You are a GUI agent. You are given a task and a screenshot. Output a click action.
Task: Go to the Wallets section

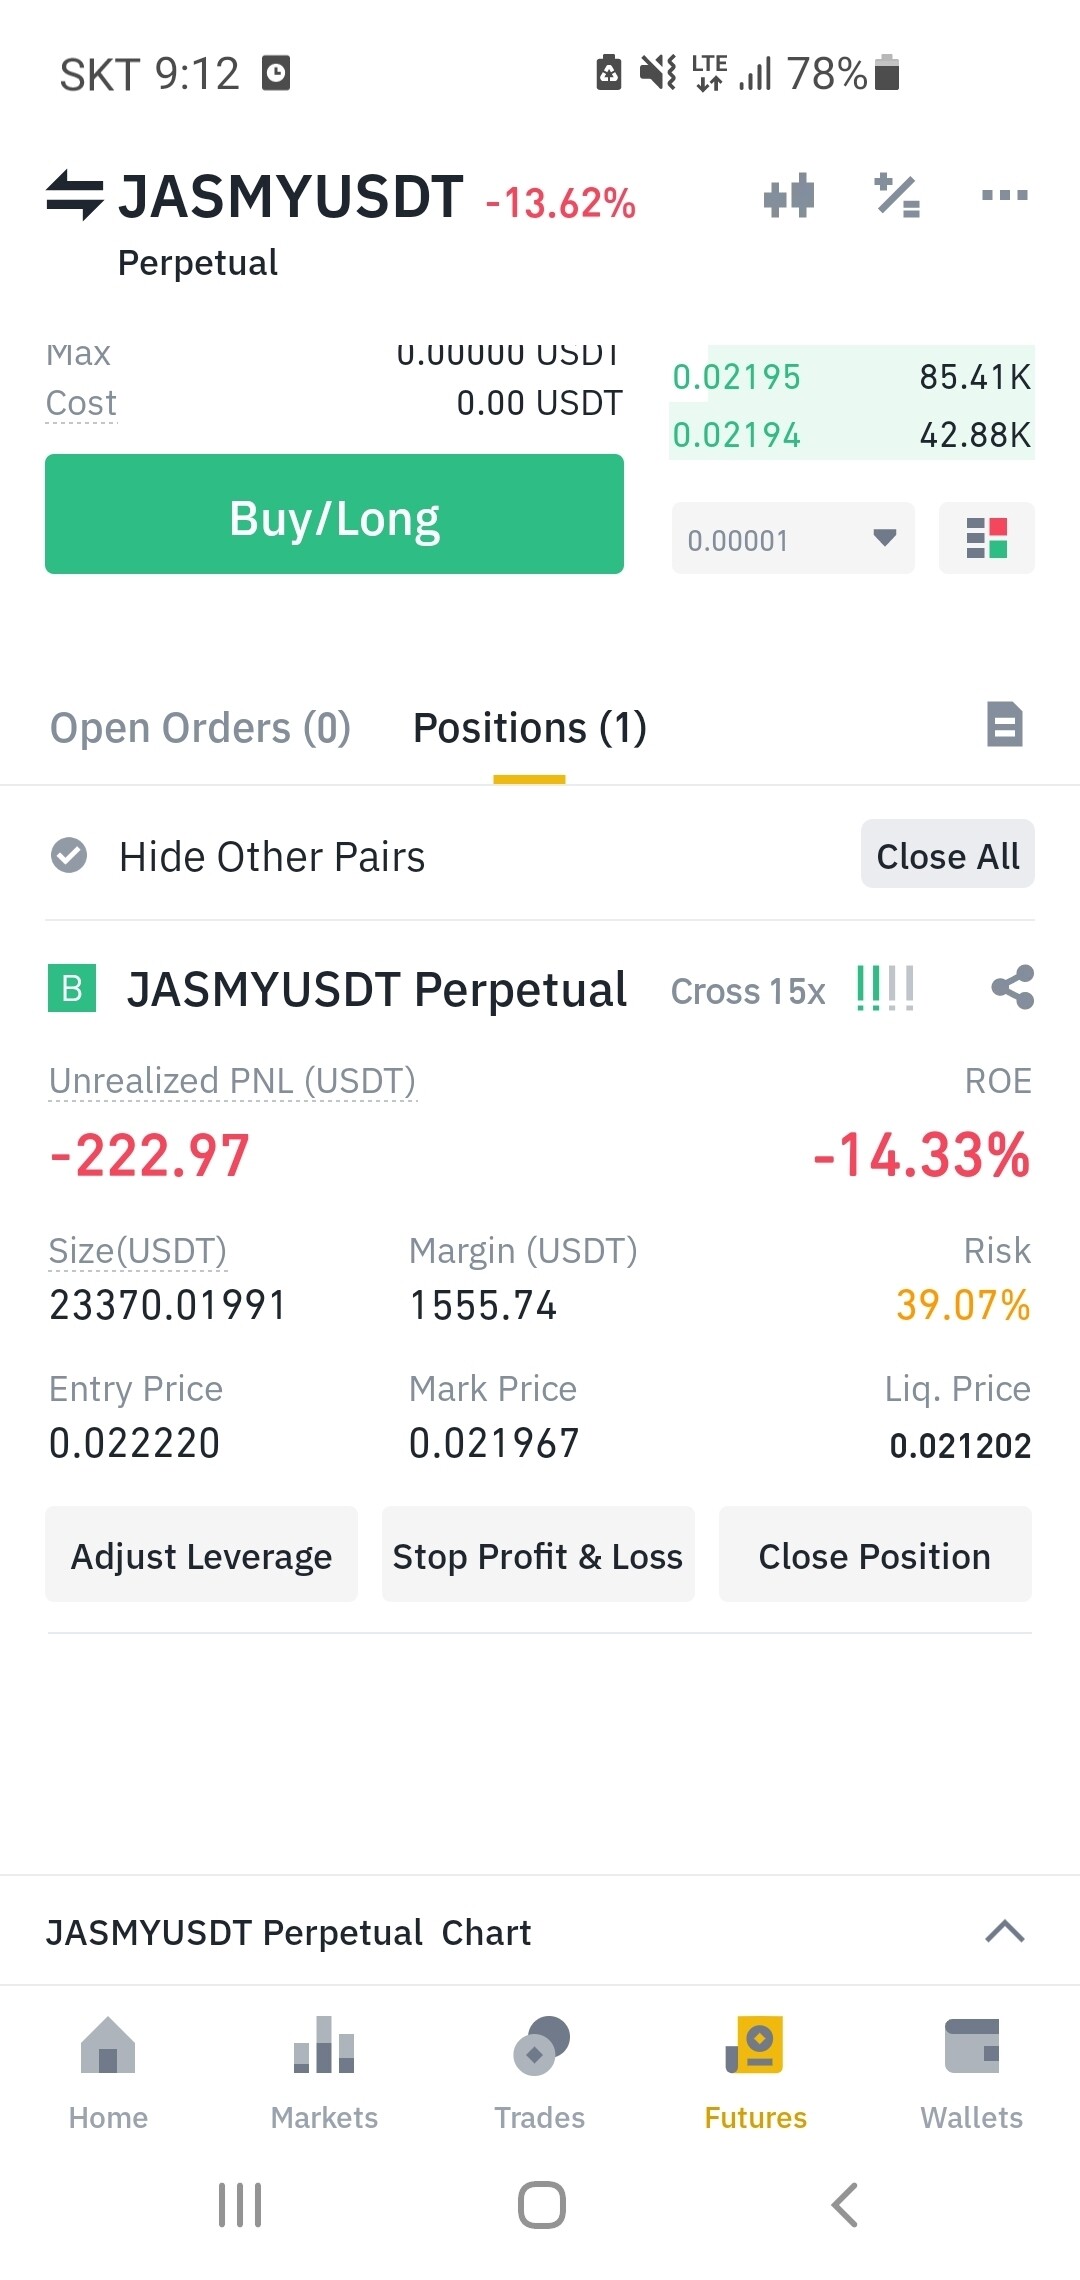click(971, 2072)
